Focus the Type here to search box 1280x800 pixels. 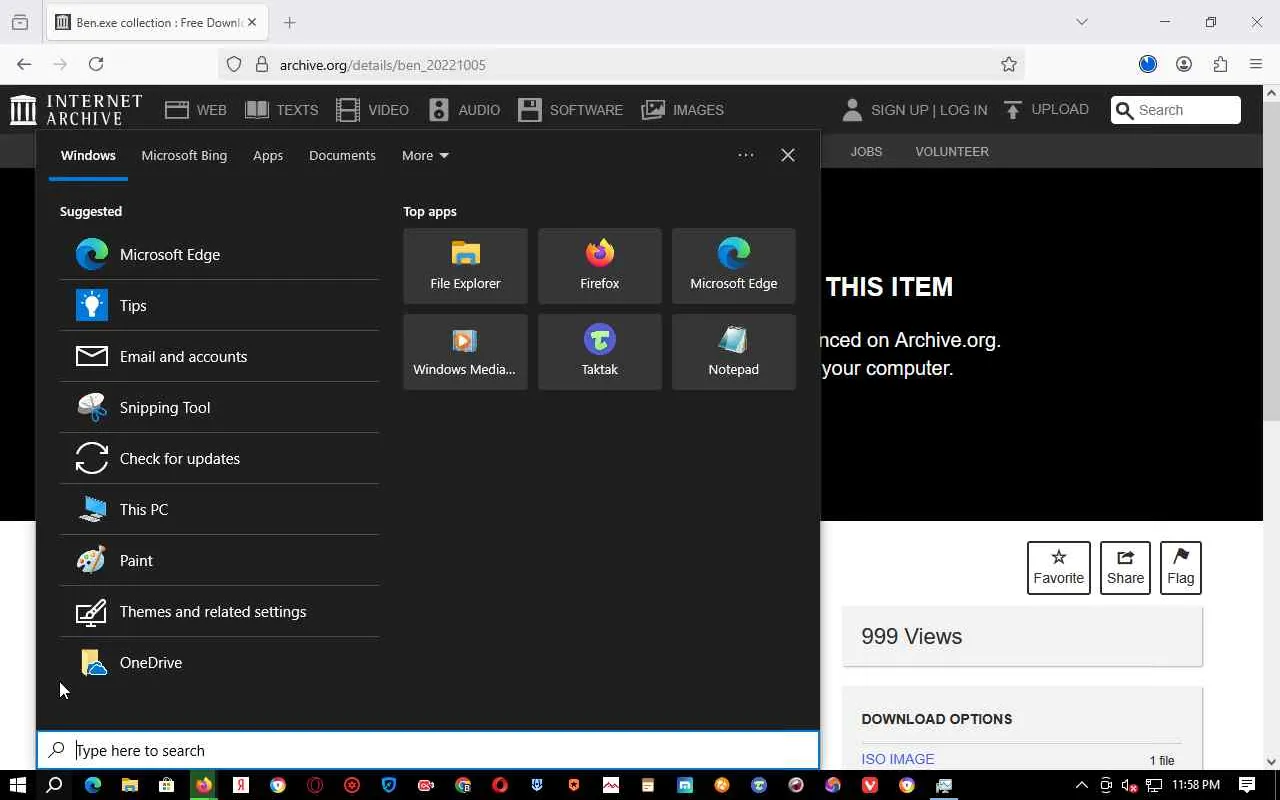click(428, 750)
